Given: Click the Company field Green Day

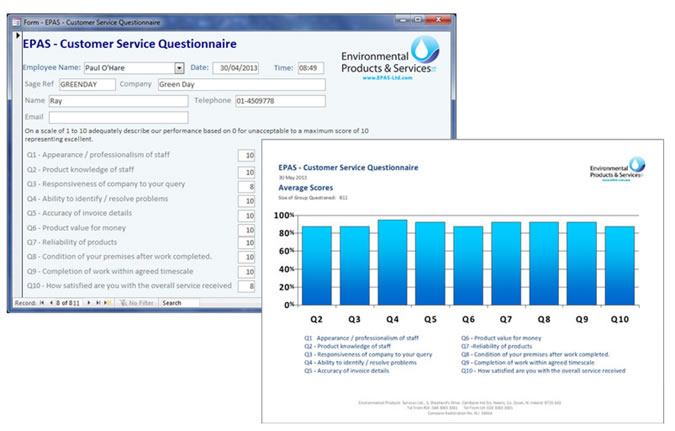Looking at the screenshot, I should (242, 84).
